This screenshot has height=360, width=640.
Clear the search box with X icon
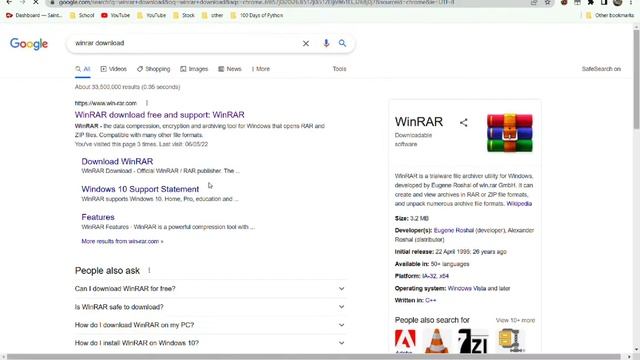[306, 43]
